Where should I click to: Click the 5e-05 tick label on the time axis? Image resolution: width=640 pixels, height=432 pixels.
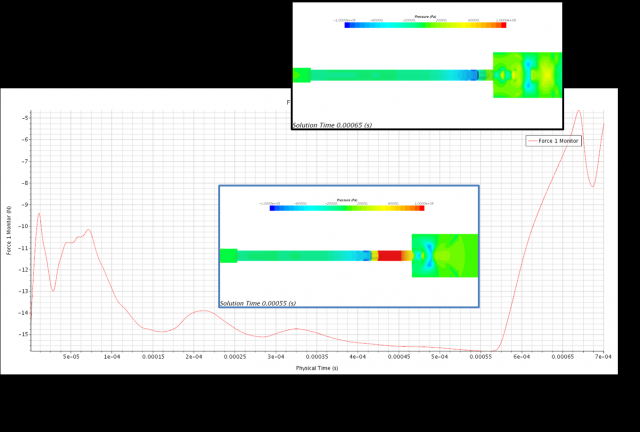point(72,356)
